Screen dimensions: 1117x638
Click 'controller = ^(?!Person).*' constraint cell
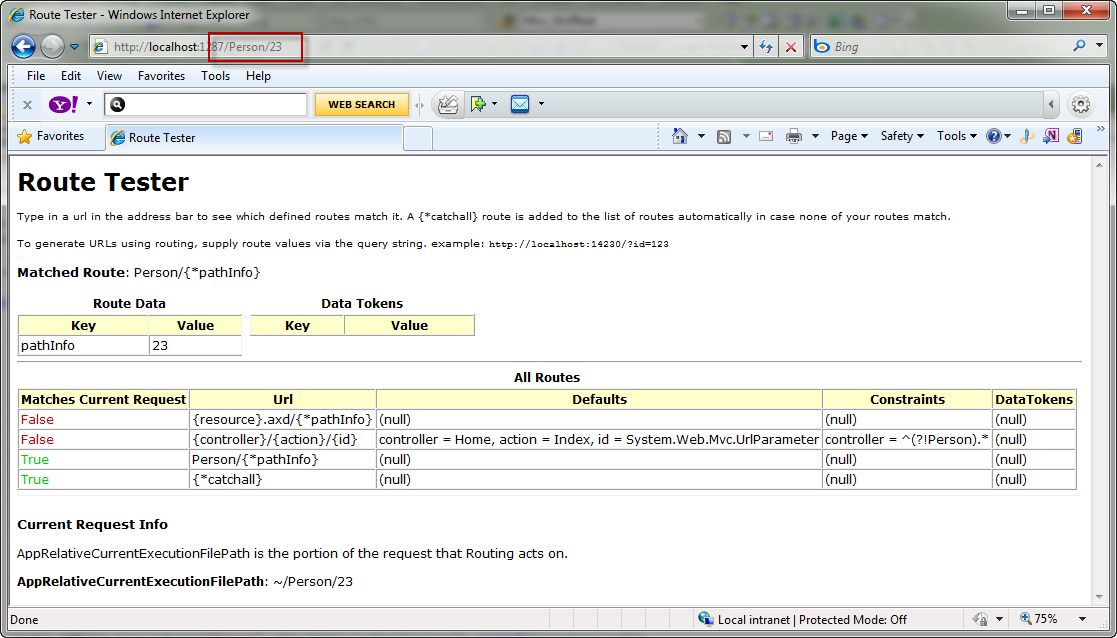pyautogui.click(x=907, y=439)
